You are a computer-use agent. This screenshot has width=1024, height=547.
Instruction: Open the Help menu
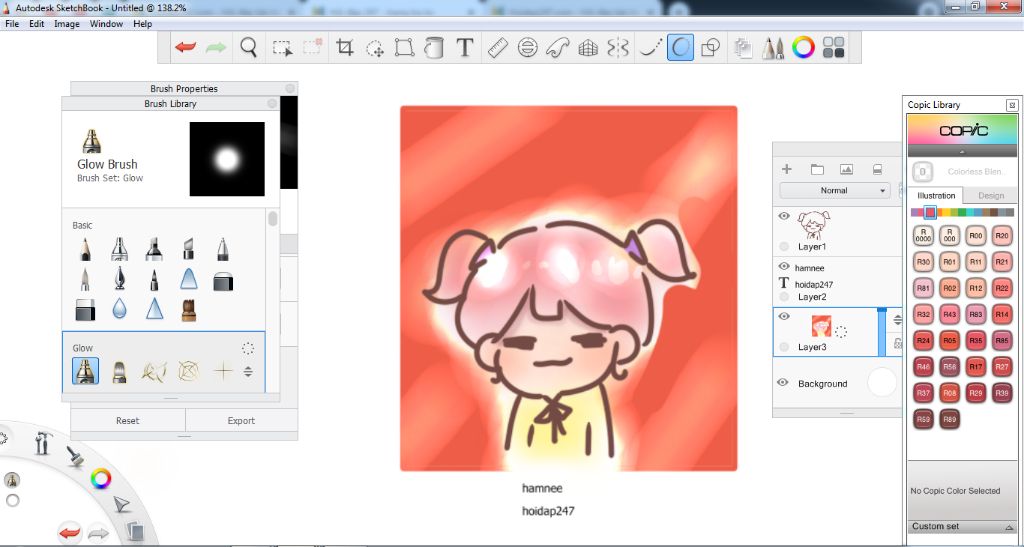pos(142,23)
